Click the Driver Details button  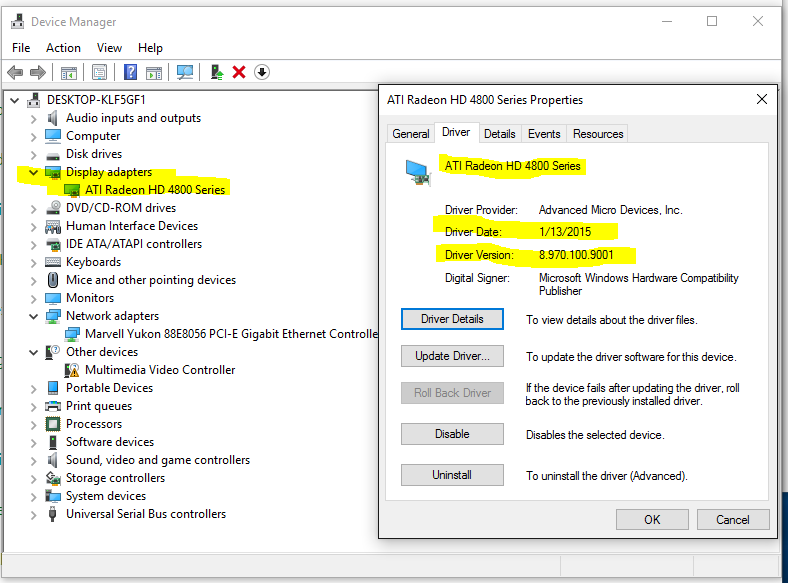[452, 319]
